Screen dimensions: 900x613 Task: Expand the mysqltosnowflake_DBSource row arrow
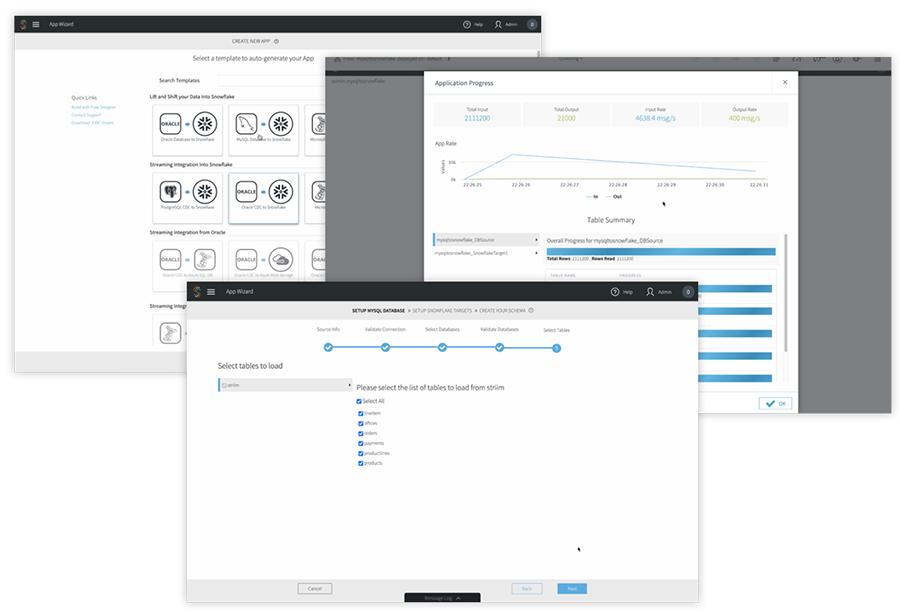point(536,240)
